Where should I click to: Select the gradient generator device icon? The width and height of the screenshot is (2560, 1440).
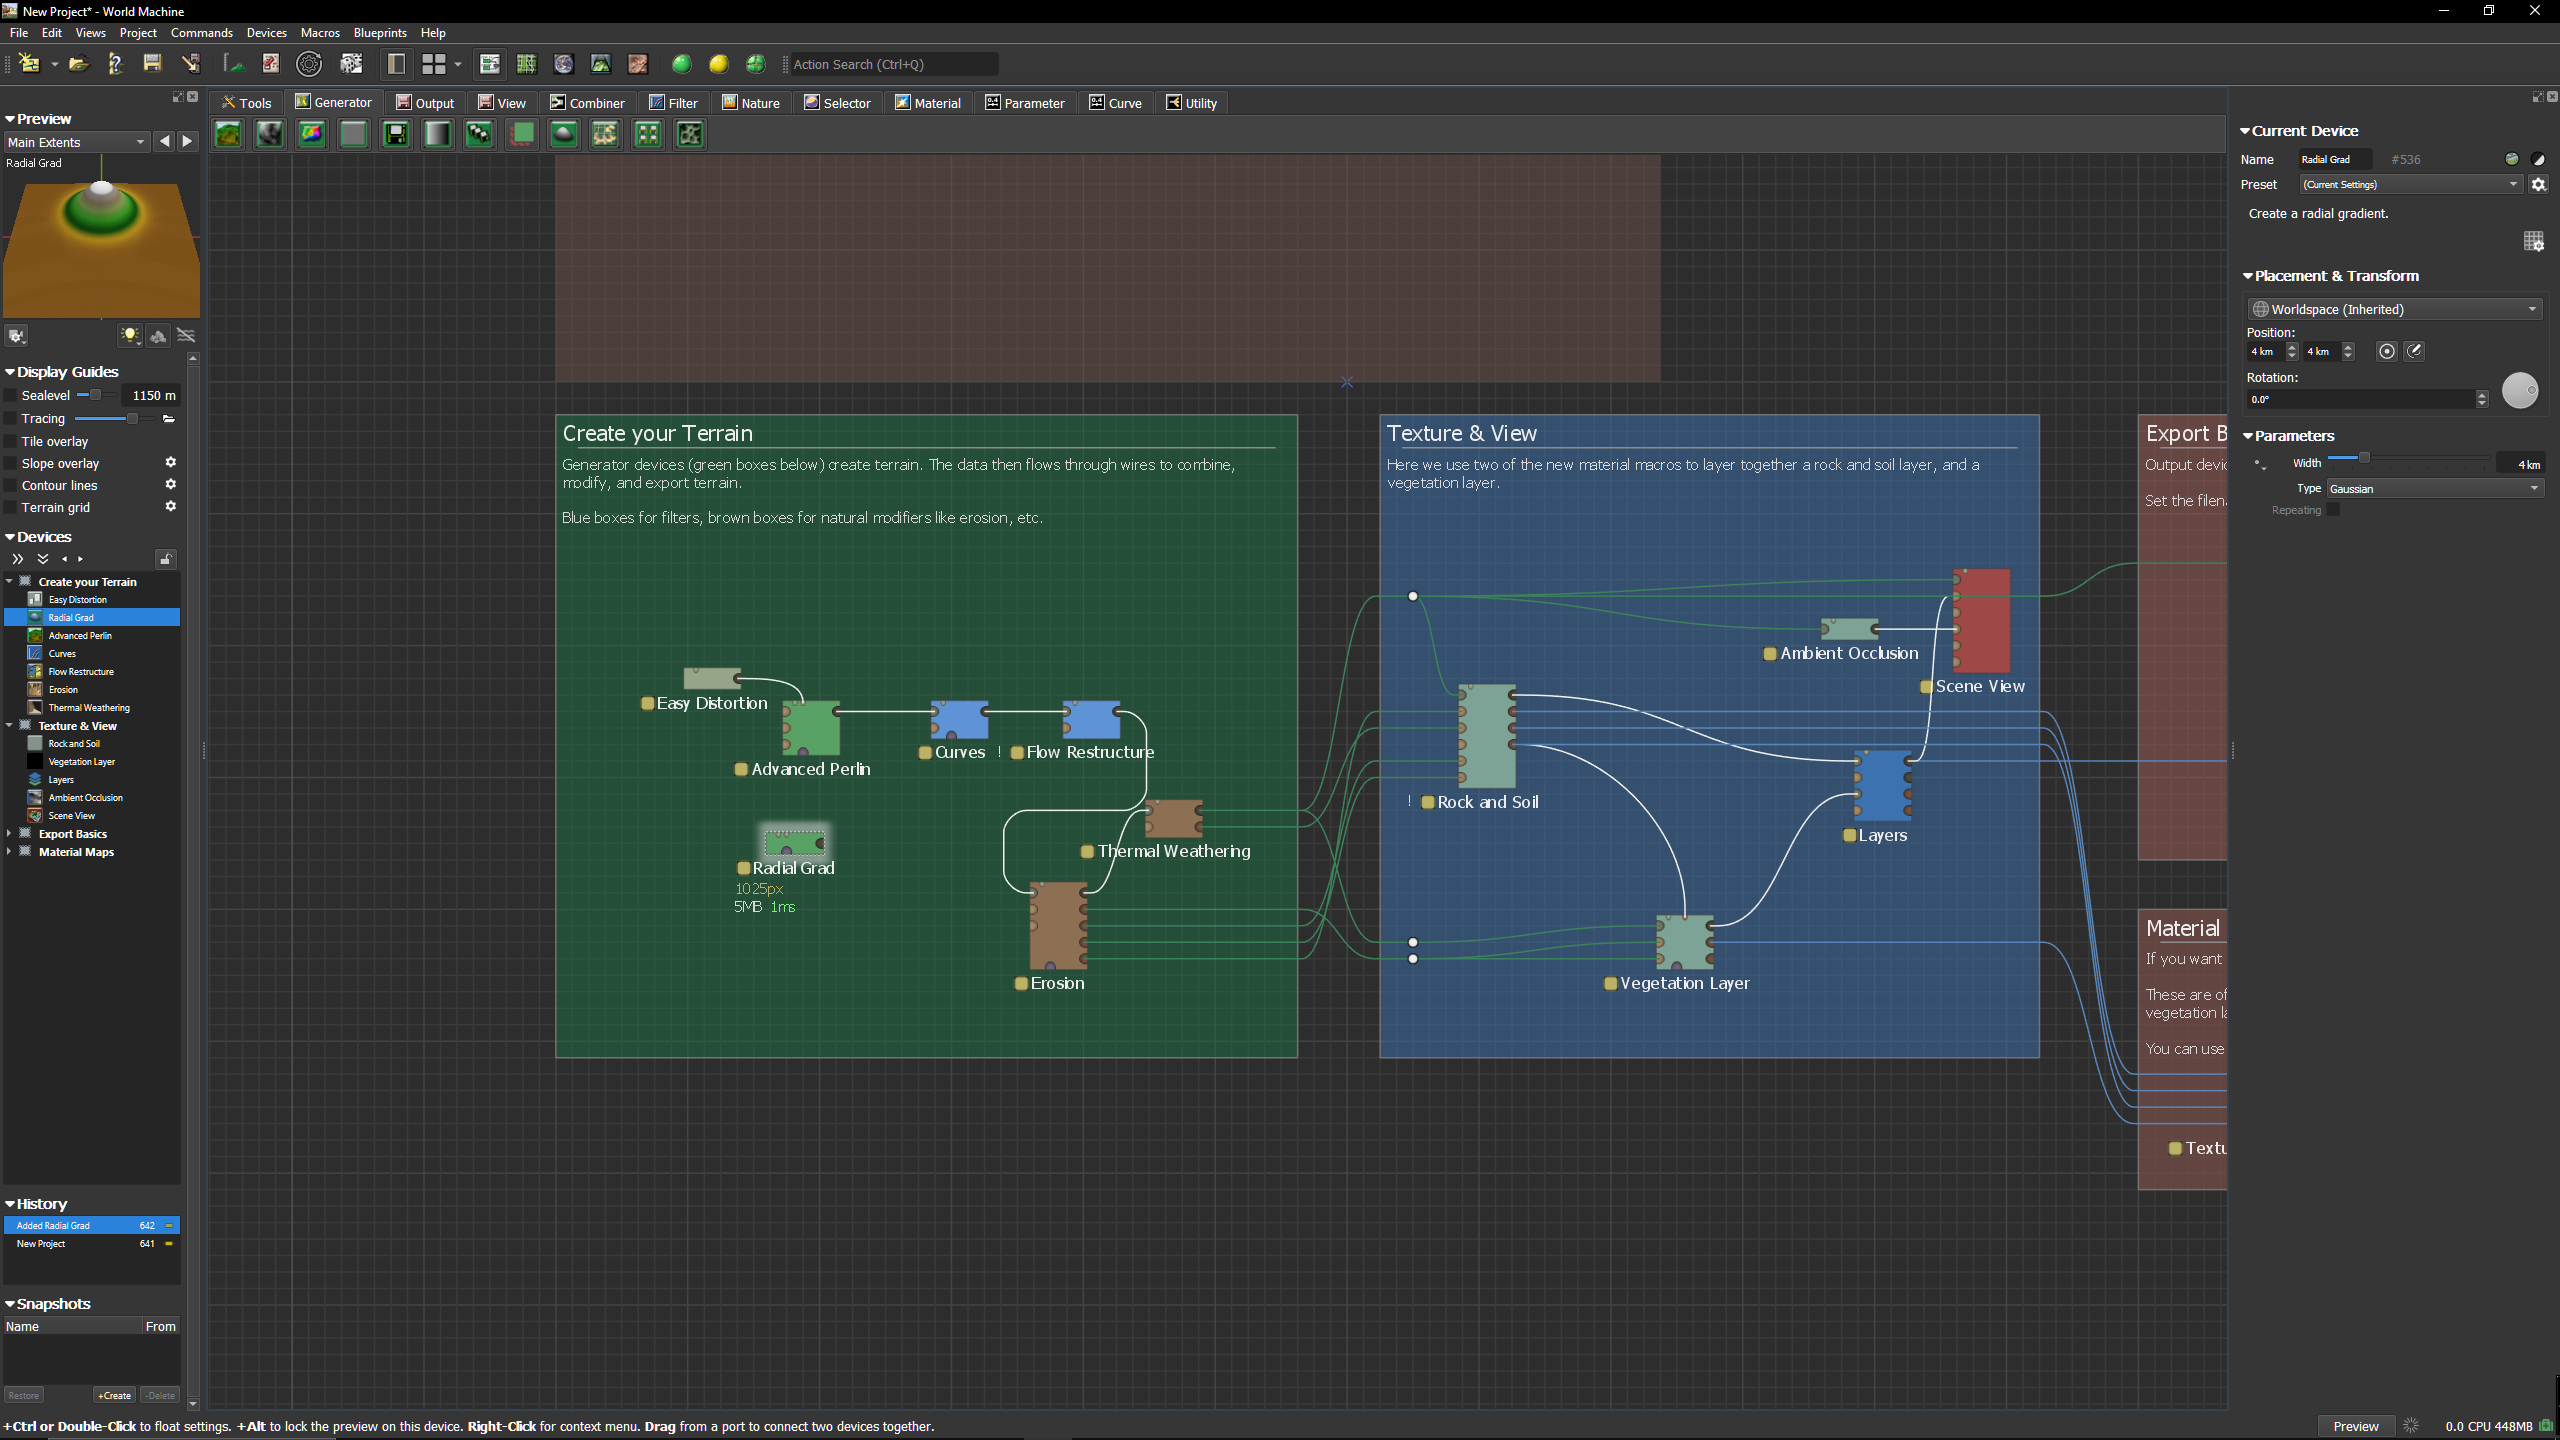click(x=438, y=134)
